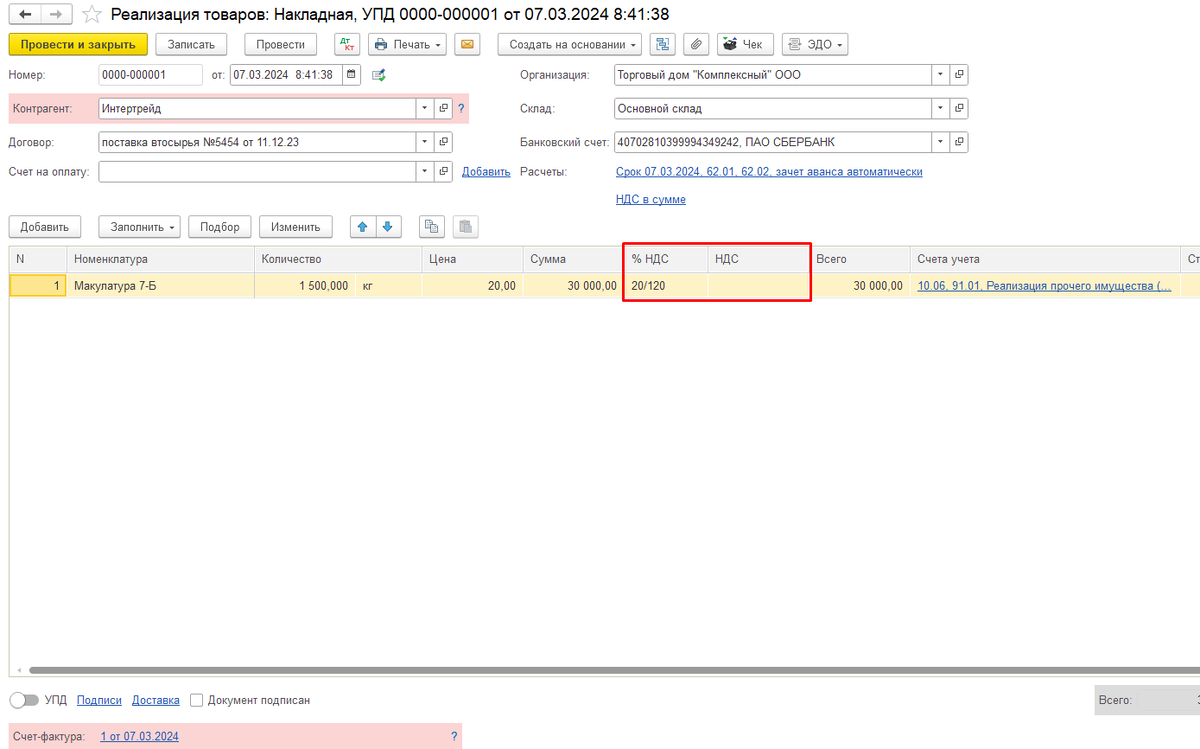Viewport: 1200px width, 749px height.
Task: Expand the Склад dropdown arrow
Action: 941,108
